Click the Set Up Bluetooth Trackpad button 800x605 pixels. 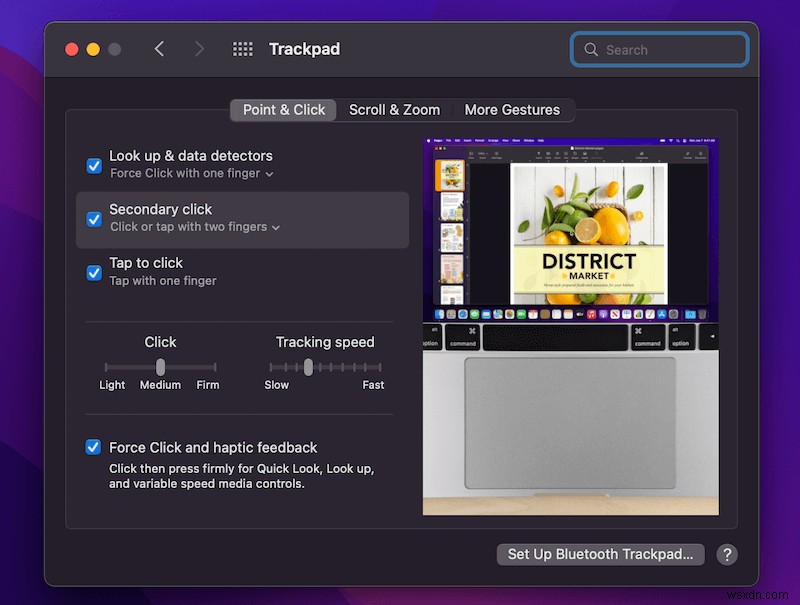tap(600, 554)
